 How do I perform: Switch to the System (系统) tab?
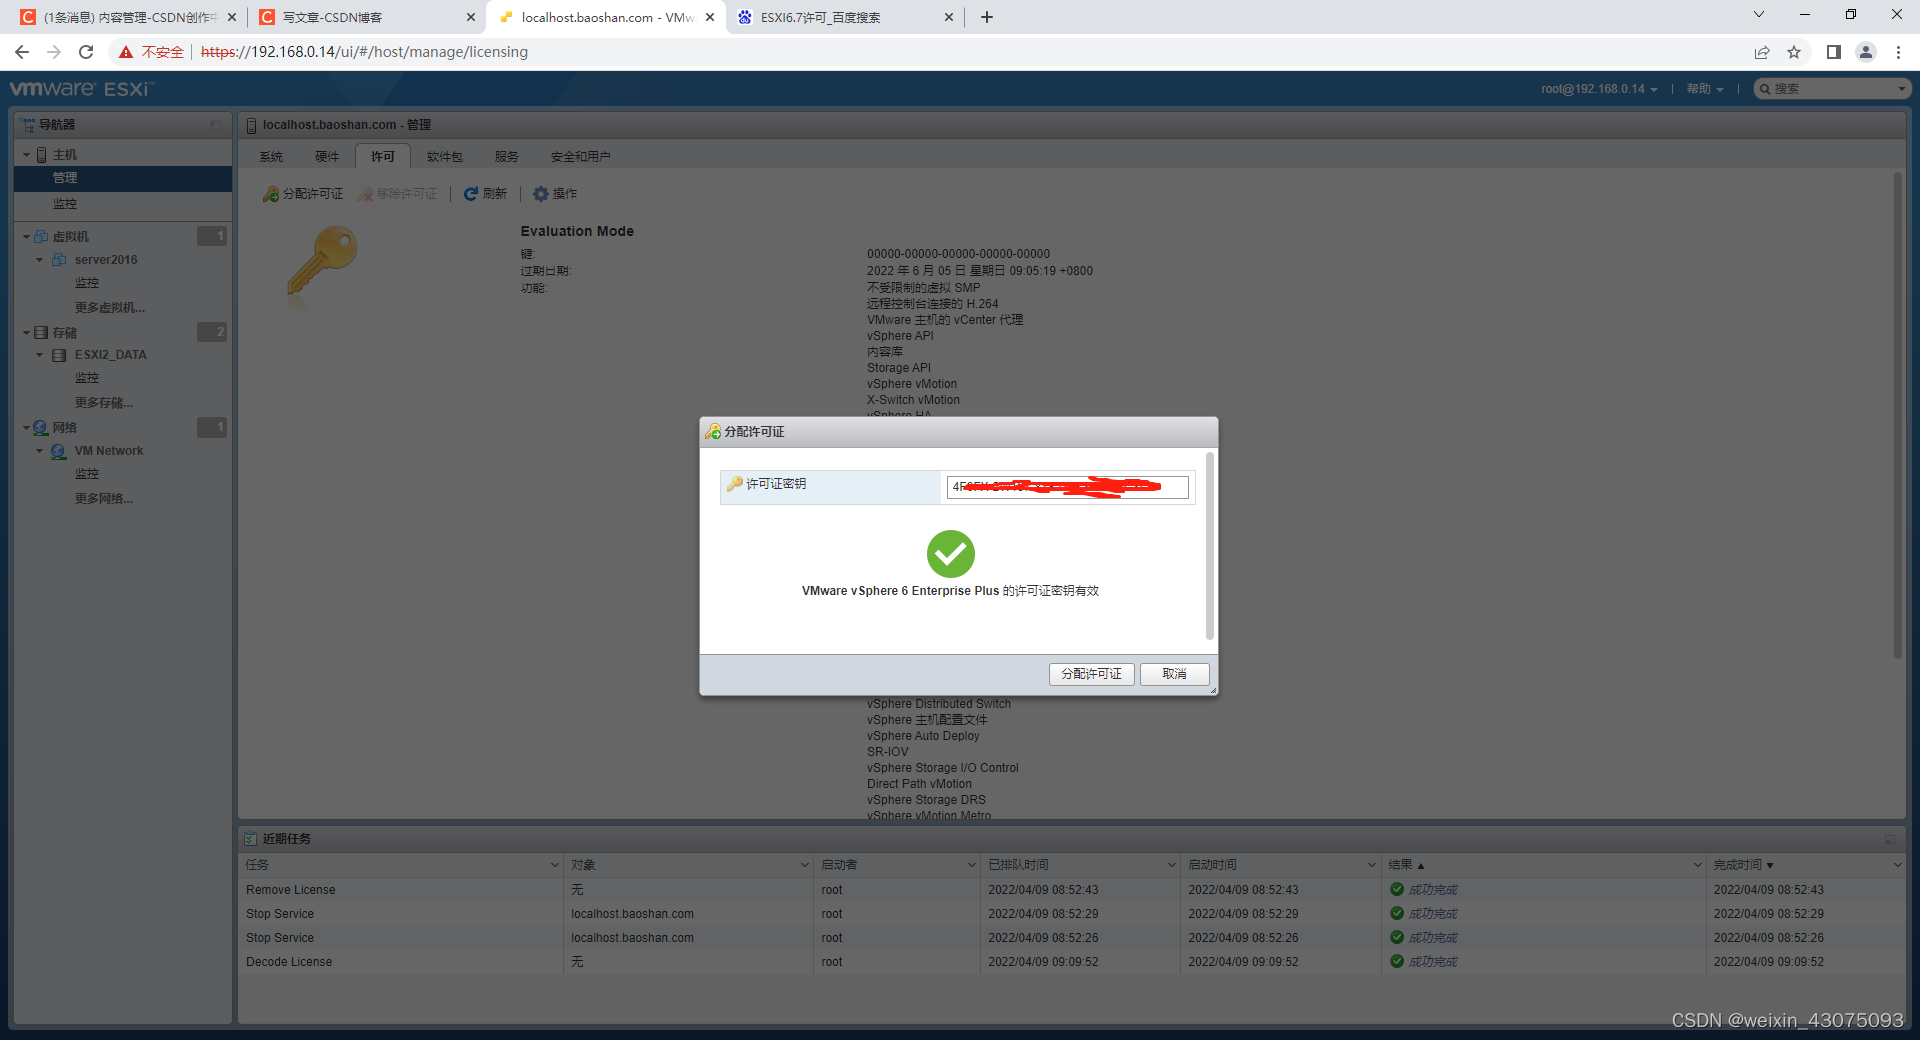pos(271,157)
